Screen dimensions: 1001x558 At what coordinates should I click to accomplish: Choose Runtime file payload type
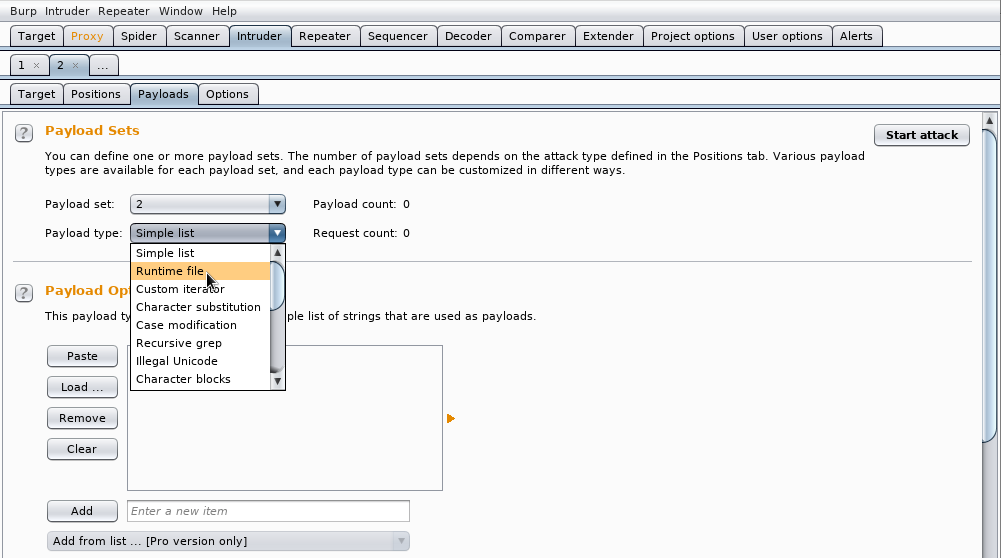pos(200,271)
